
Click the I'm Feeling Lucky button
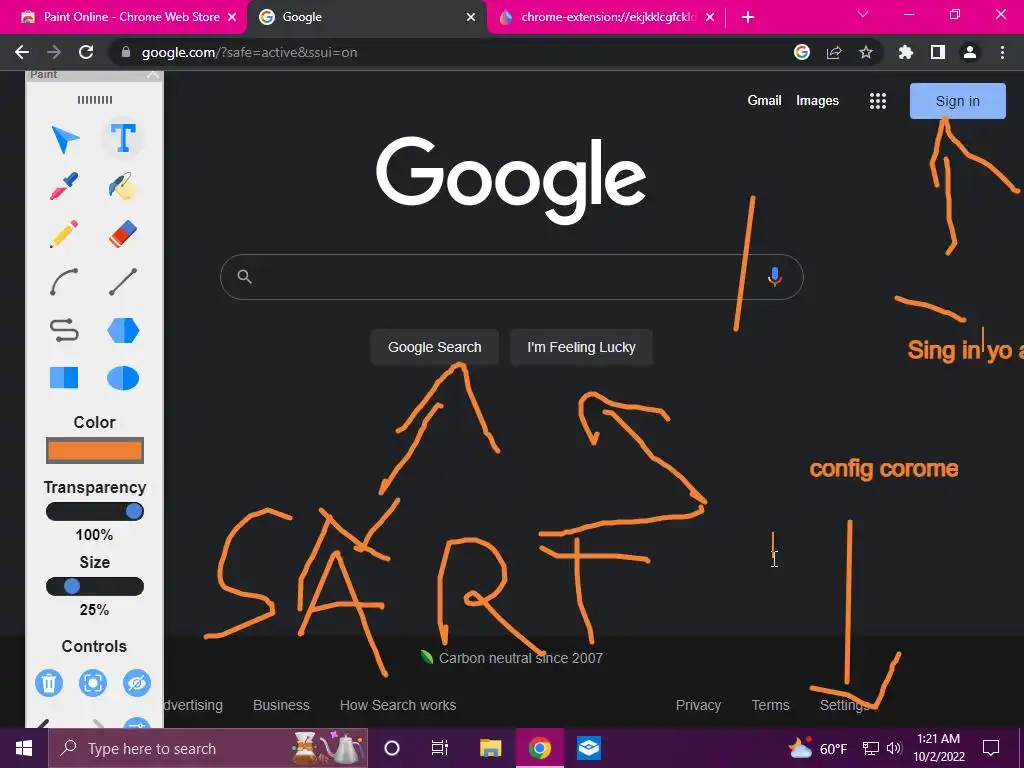(x=581, y=347)
